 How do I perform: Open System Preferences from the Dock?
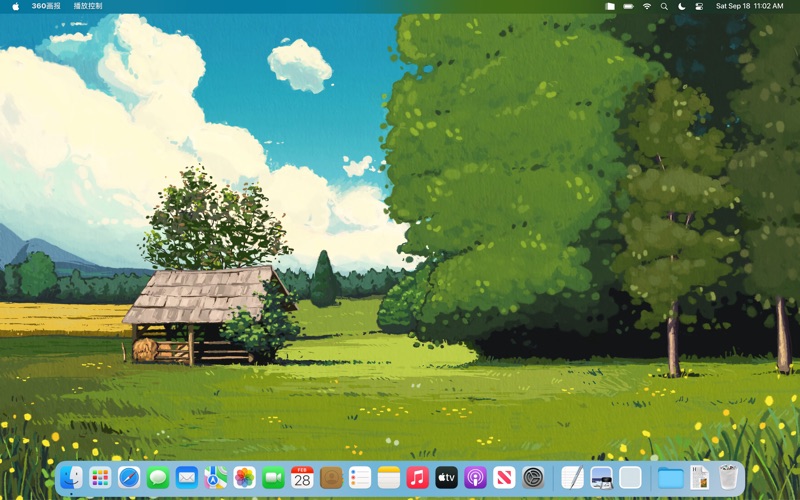coord(533,478)
